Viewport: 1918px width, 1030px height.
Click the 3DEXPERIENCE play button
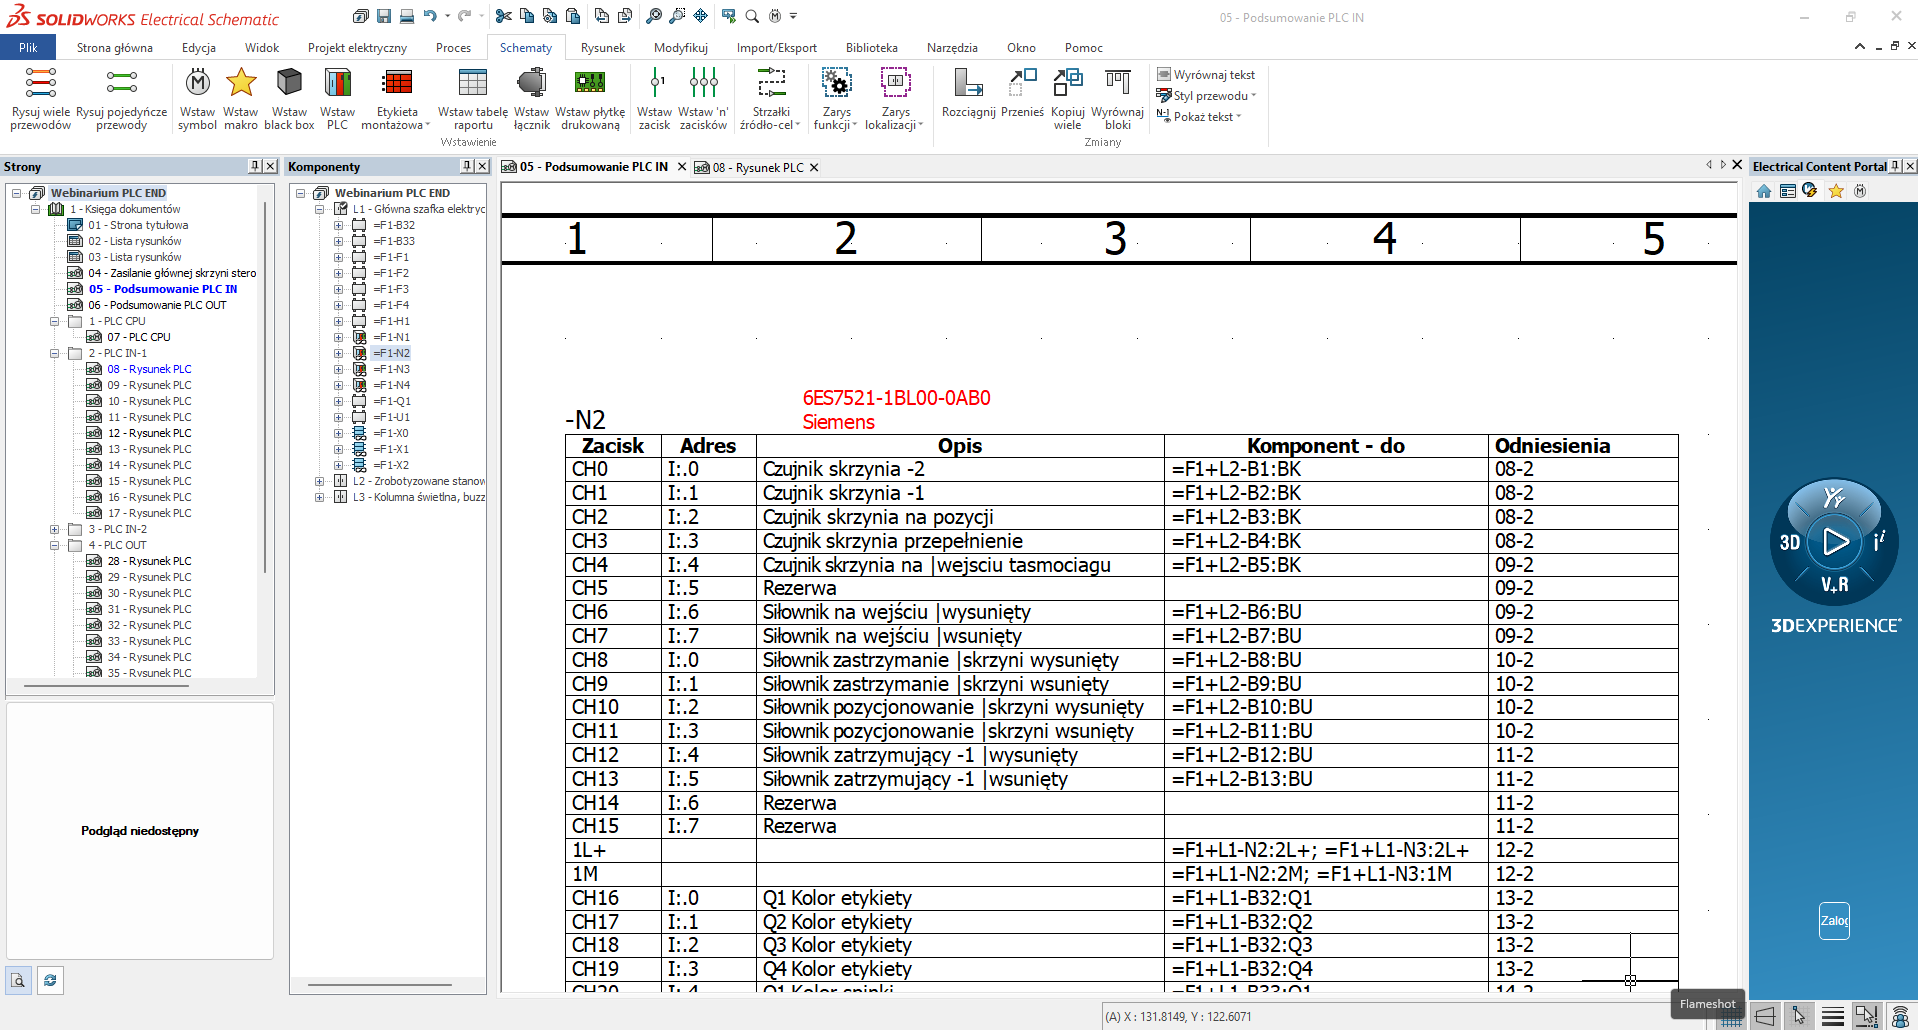click(1835, 542)
